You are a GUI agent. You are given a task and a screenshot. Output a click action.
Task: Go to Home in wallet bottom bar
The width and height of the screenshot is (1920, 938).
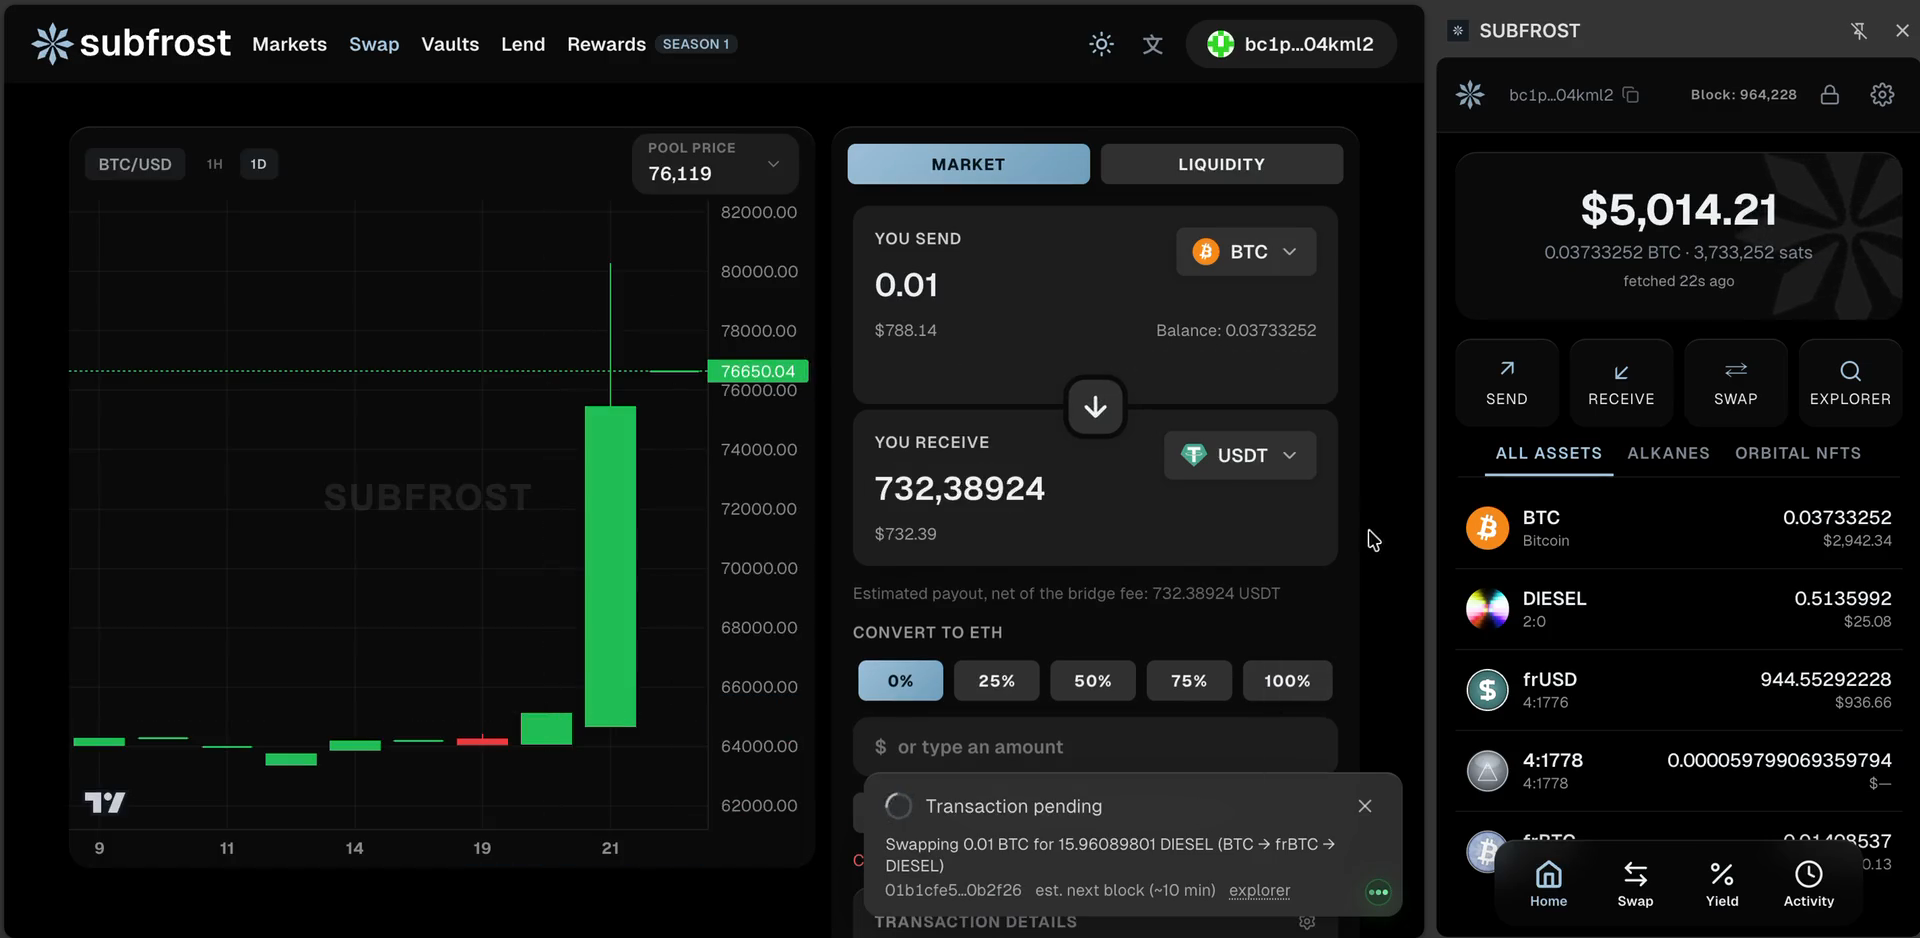[x=1548, y=884]
